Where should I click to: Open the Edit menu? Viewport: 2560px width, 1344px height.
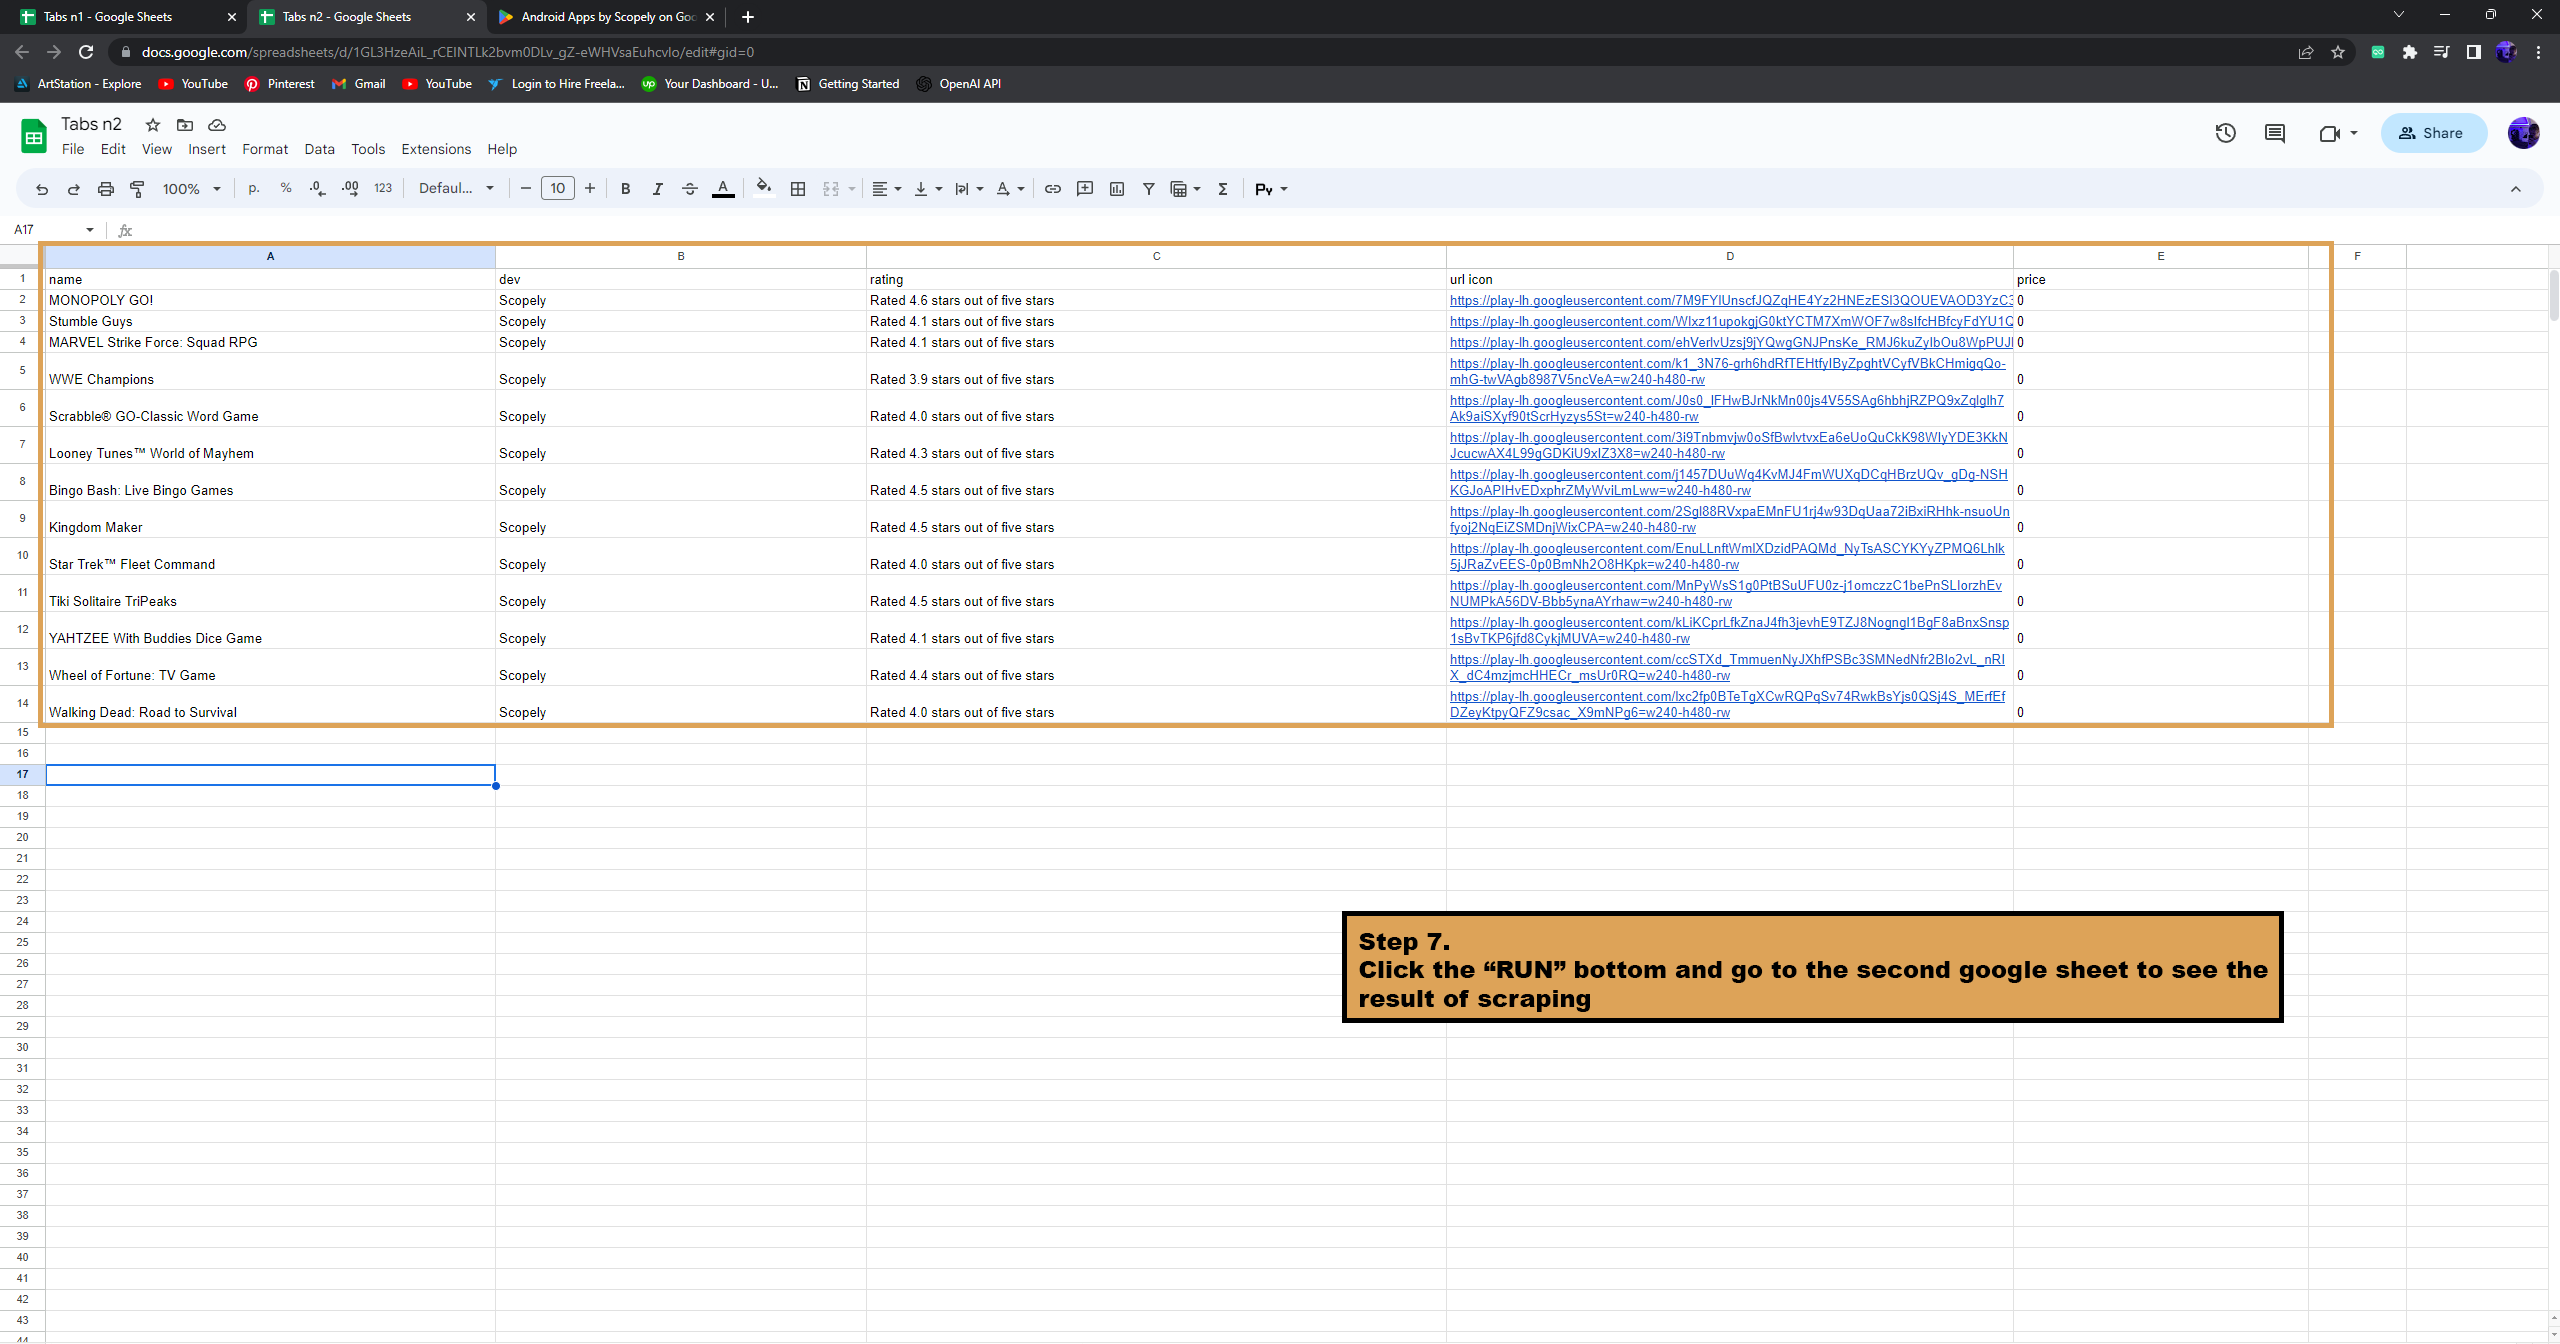click(x=113, y=149)
